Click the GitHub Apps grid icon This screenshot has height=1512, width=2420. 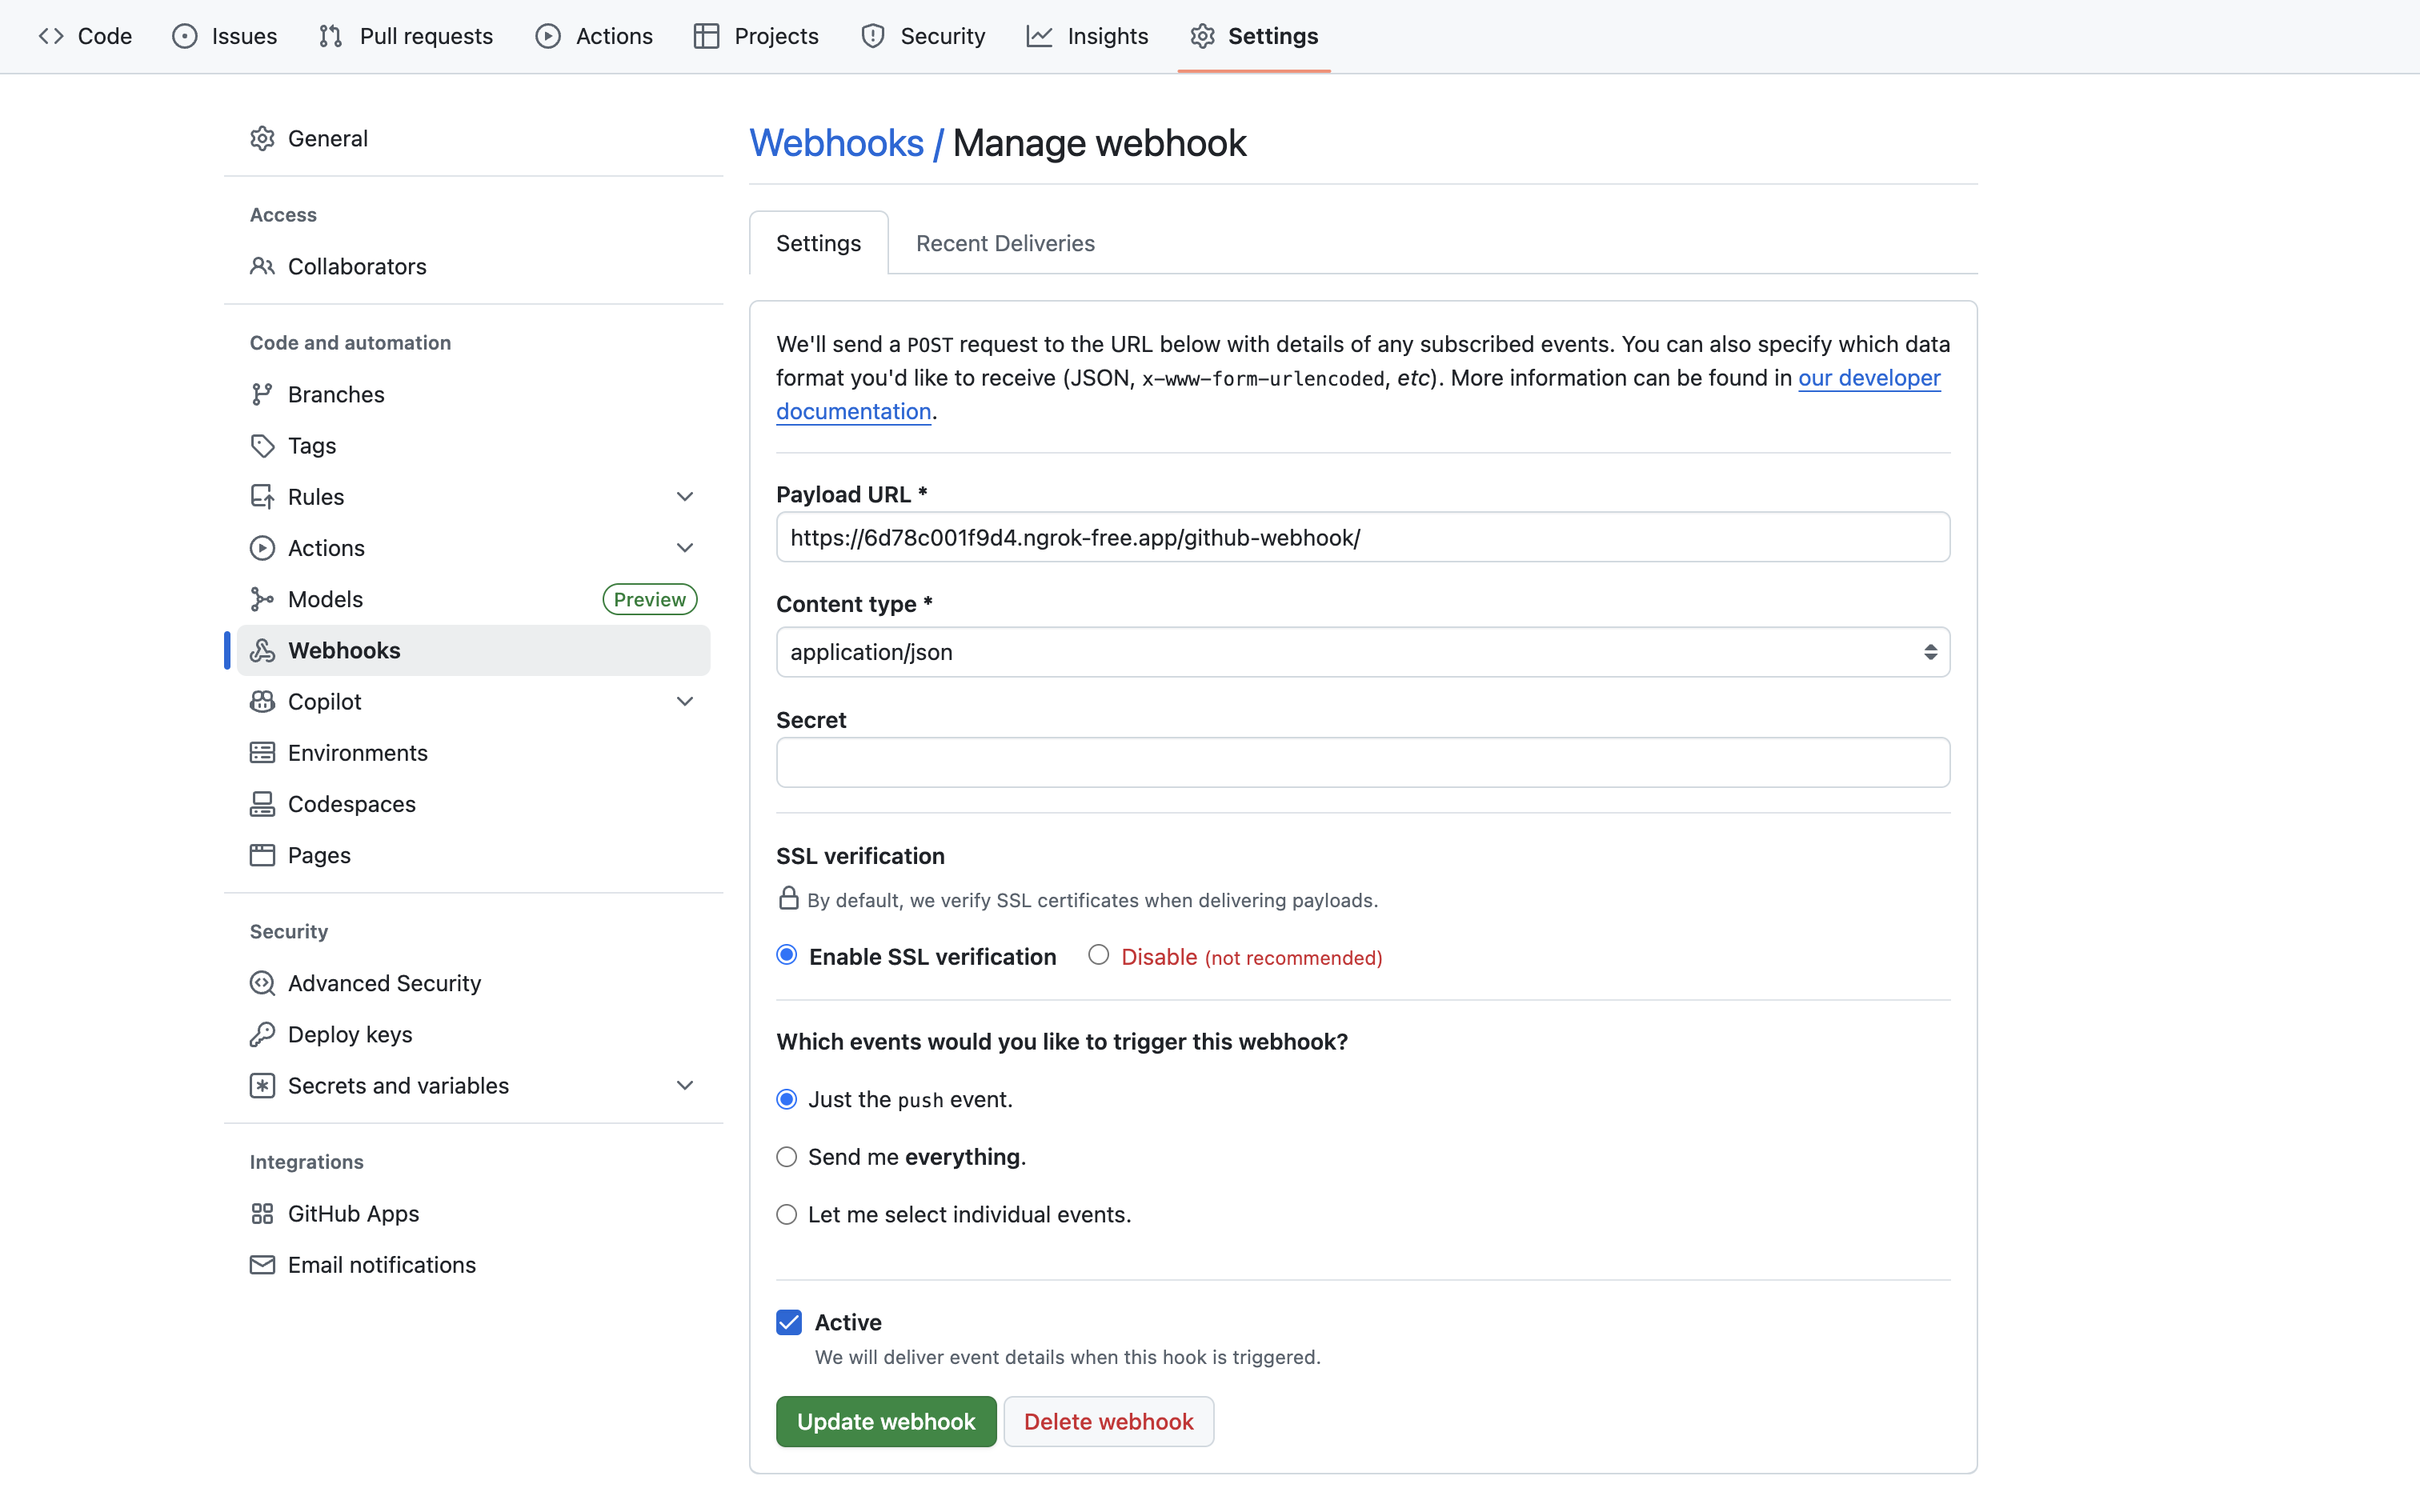[x=262, y=1213]
